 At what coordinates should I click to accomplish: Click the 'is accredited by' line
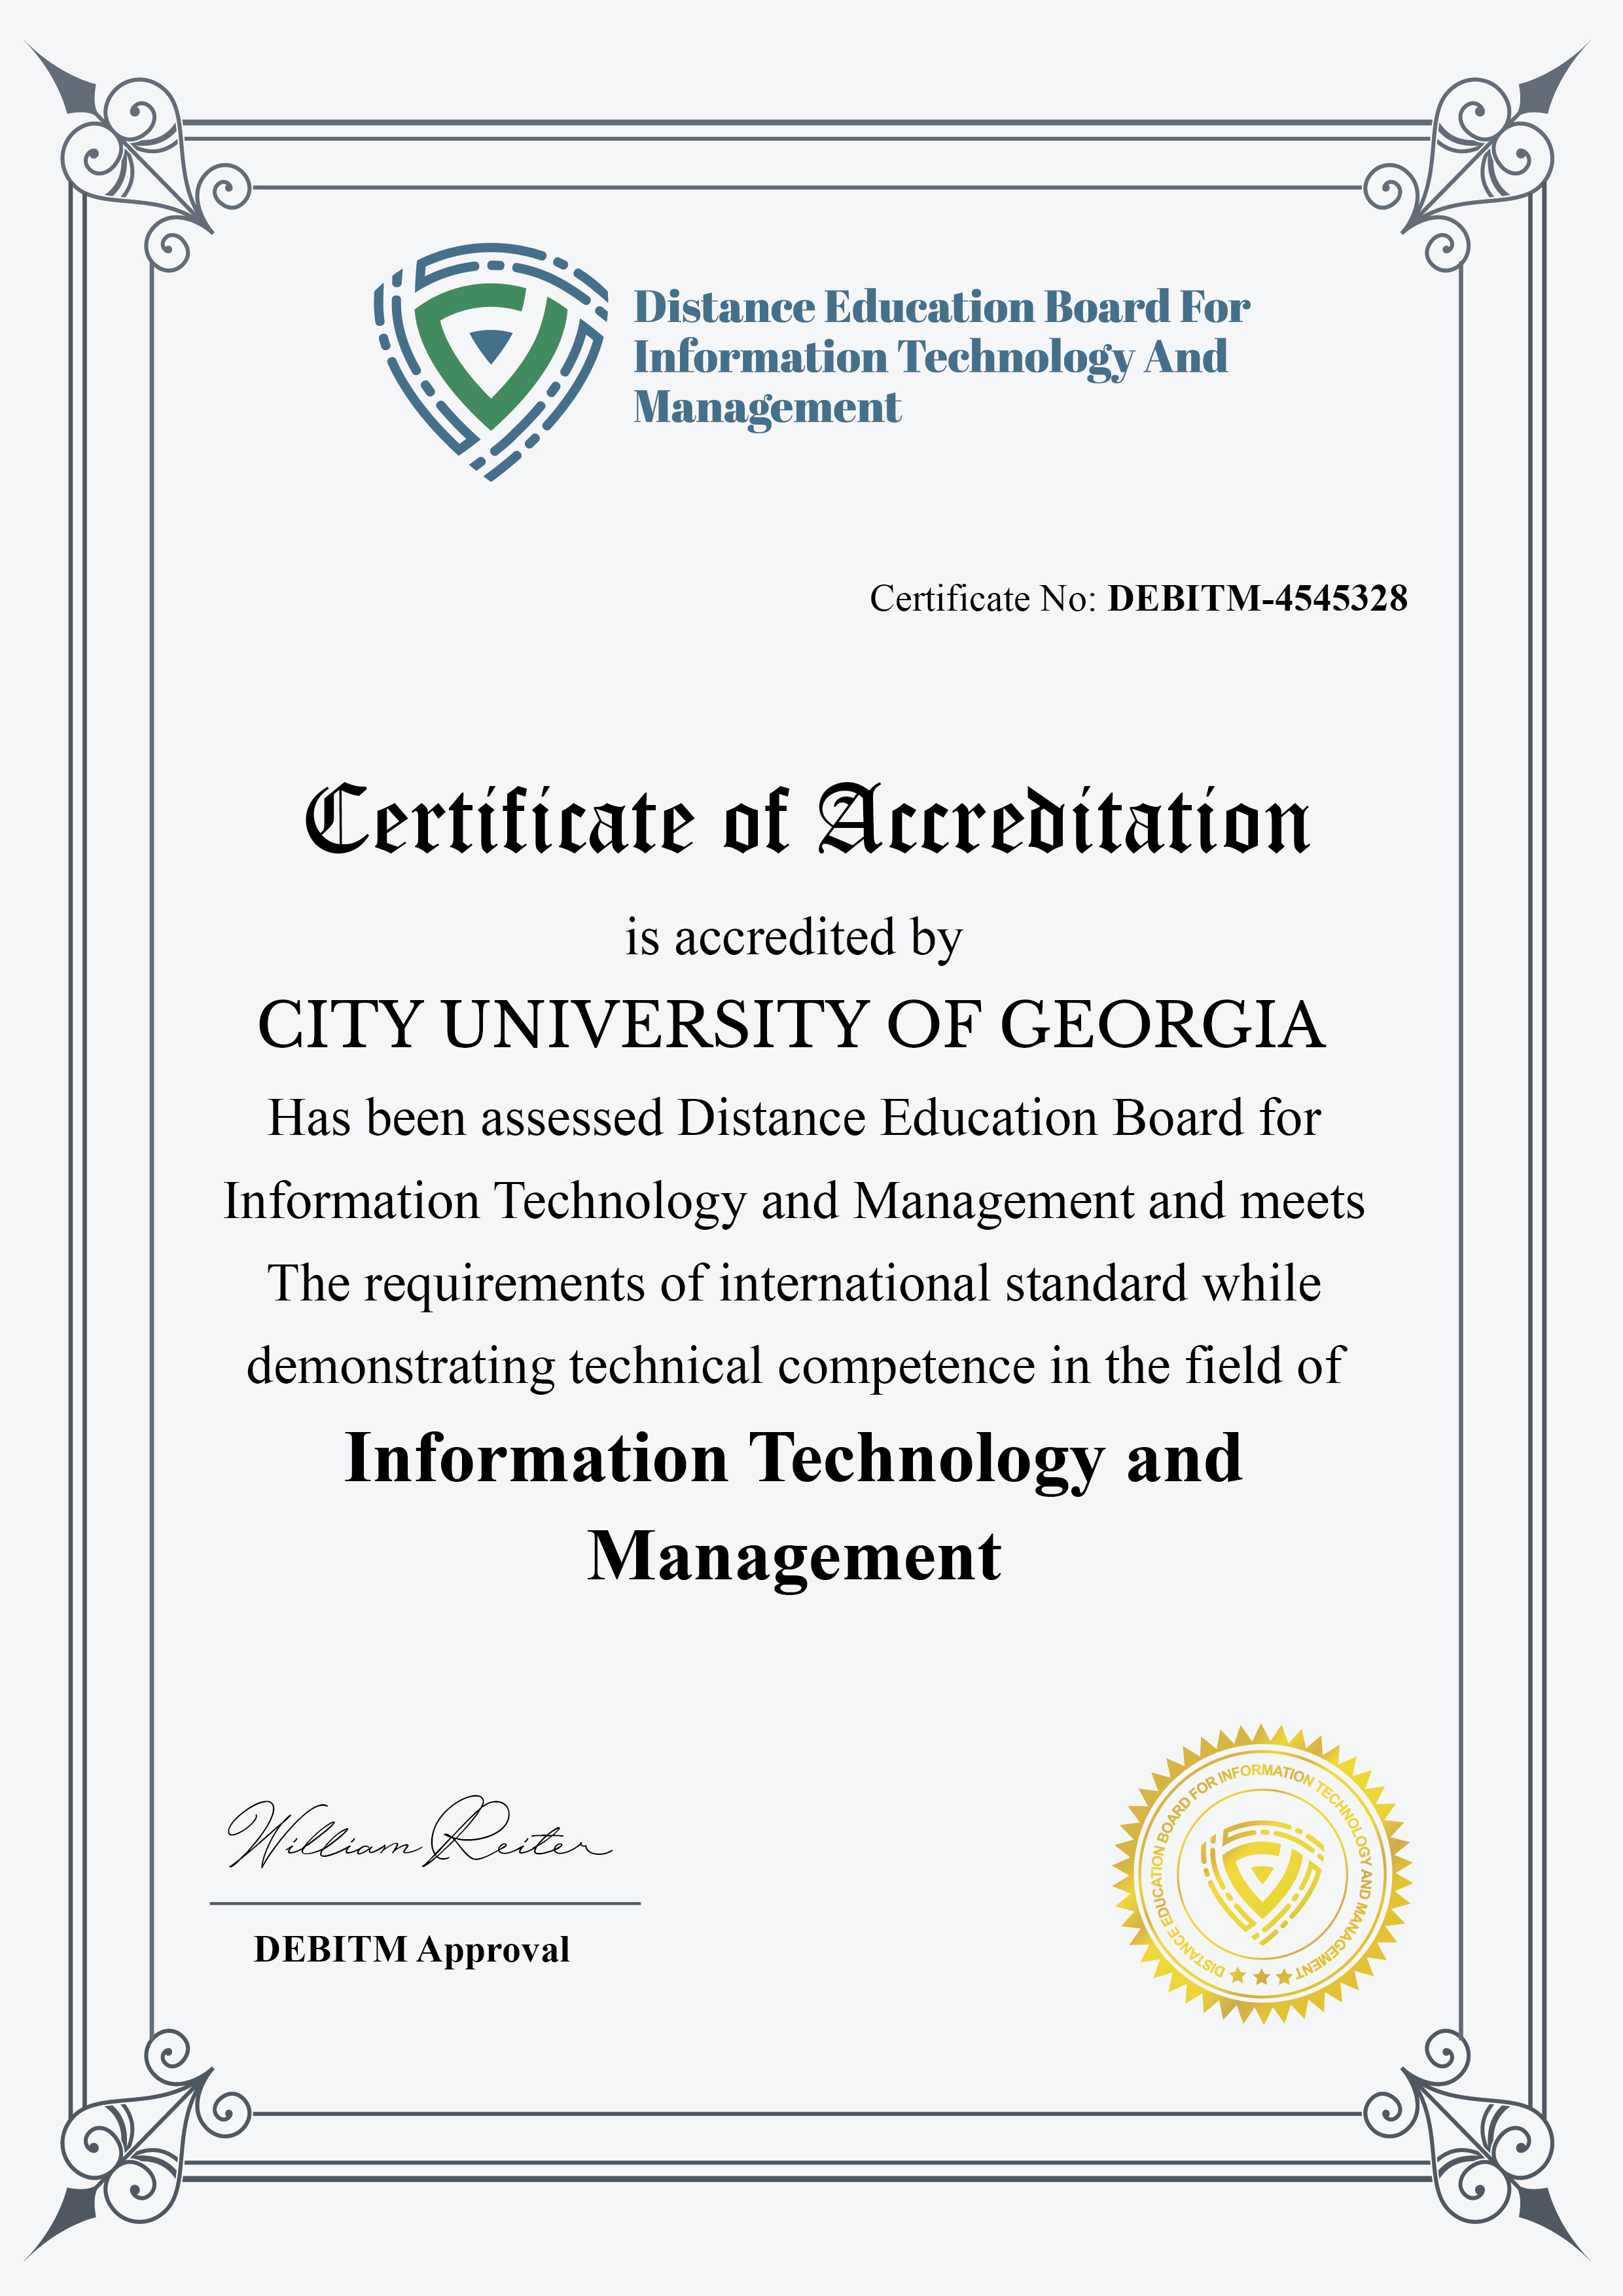click(x=794, y=938)
